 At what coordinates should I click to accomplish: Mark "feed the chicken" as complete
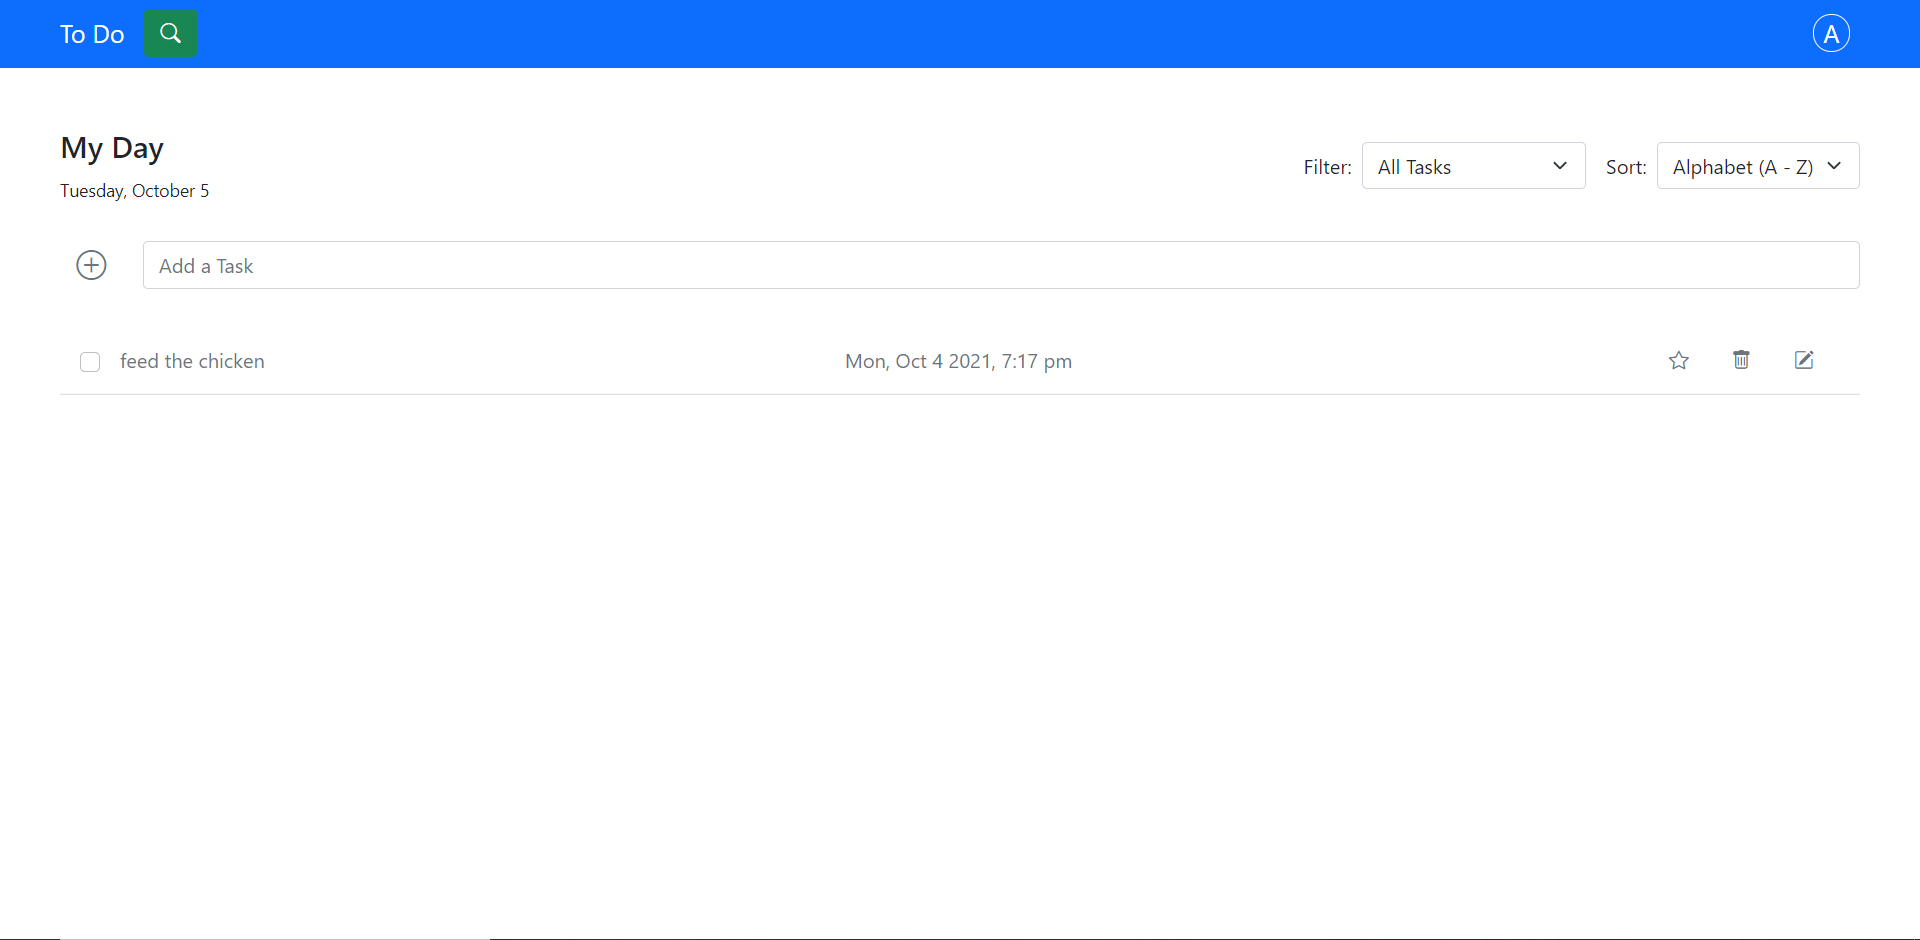point(90,361)
